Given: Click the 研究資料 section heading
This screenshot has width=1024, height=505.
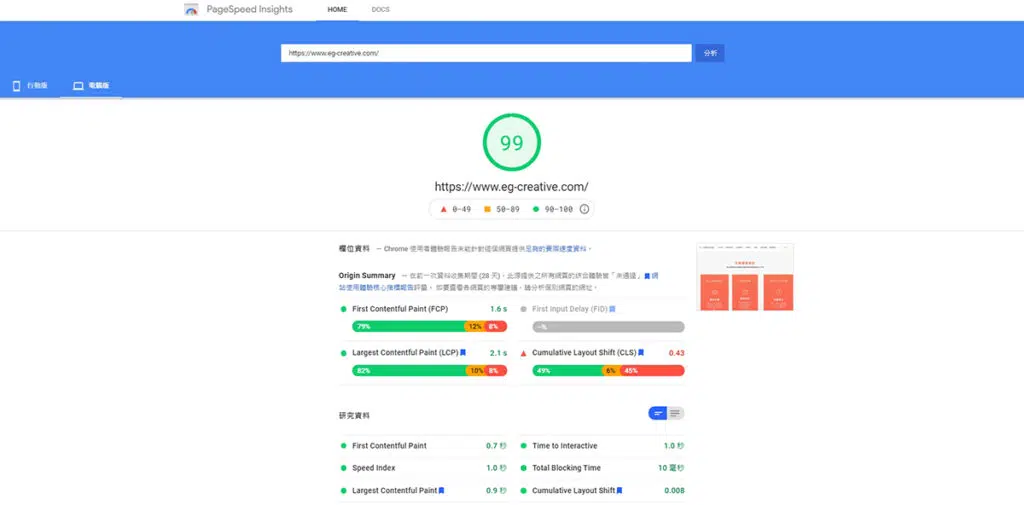Looking at the screenshot, I should tap(354, 415).
